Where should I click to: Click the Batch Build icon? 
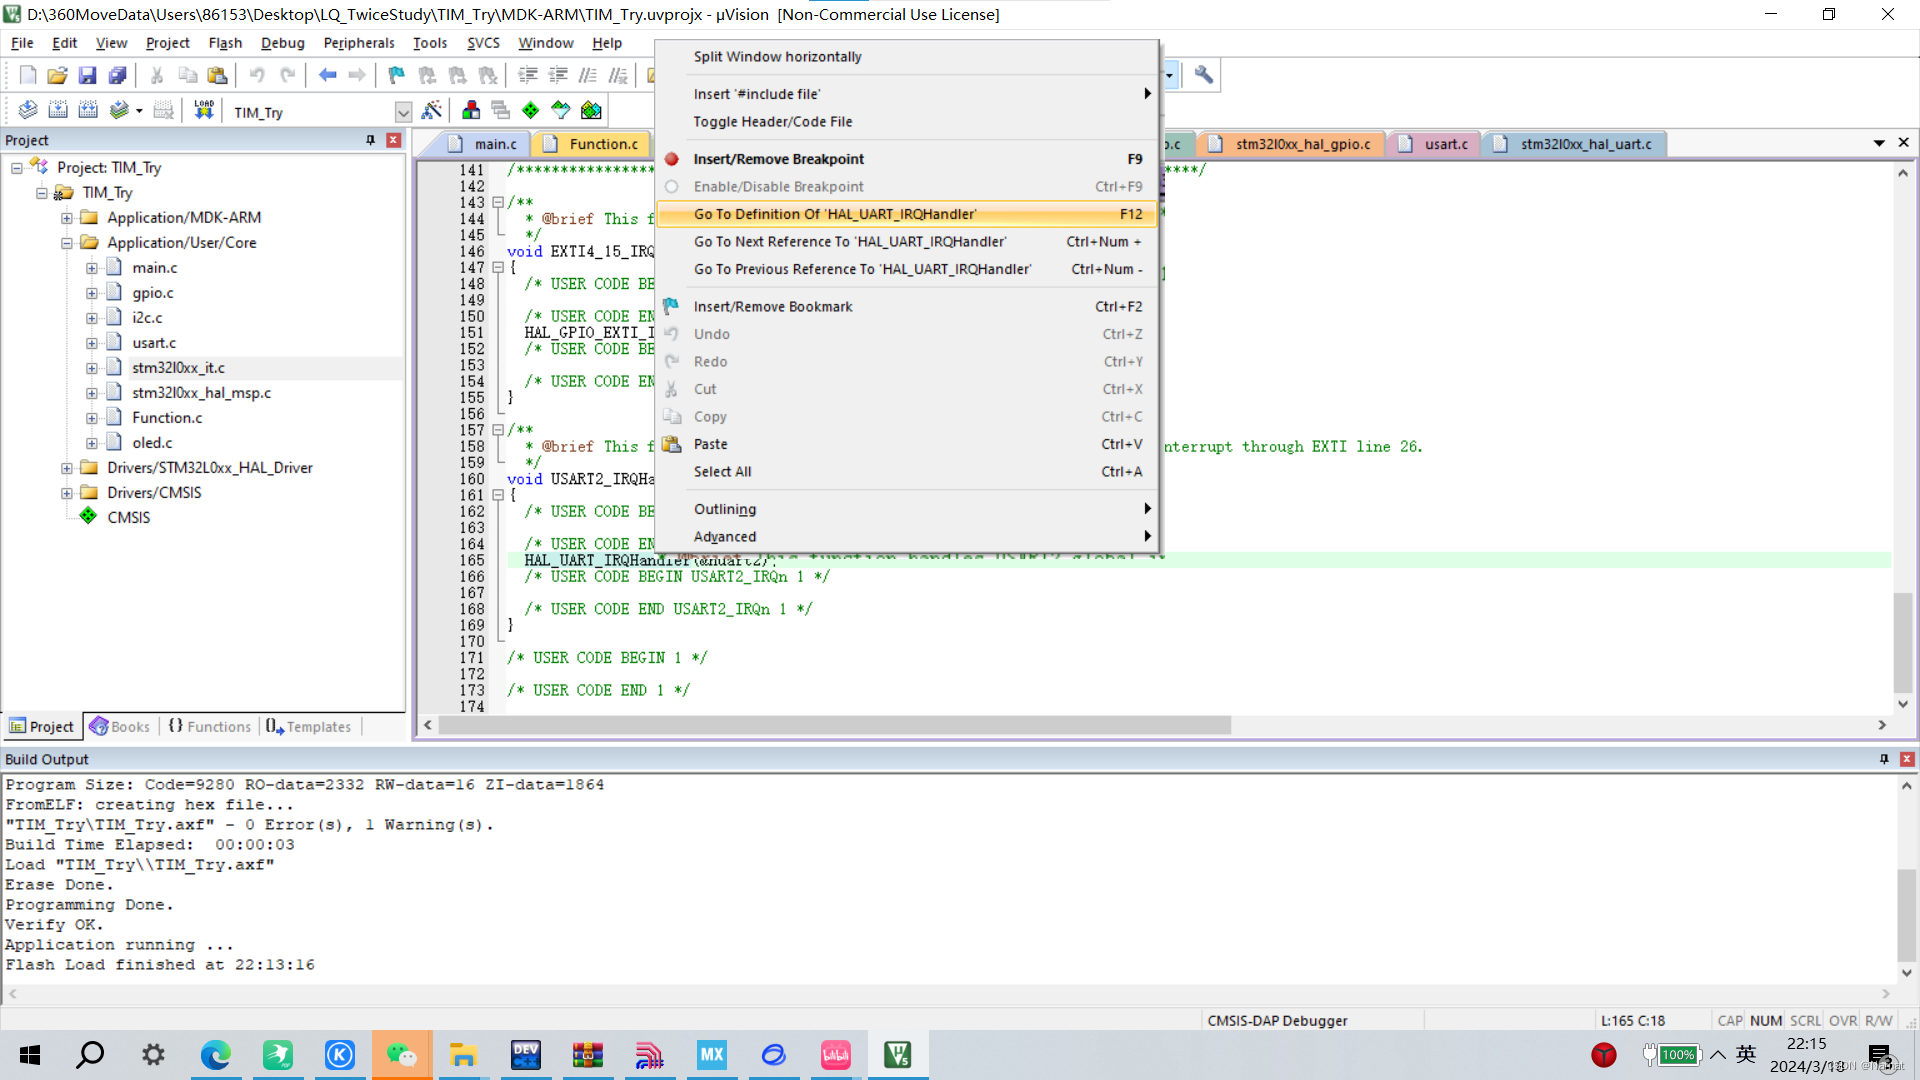tap(119, 110)
